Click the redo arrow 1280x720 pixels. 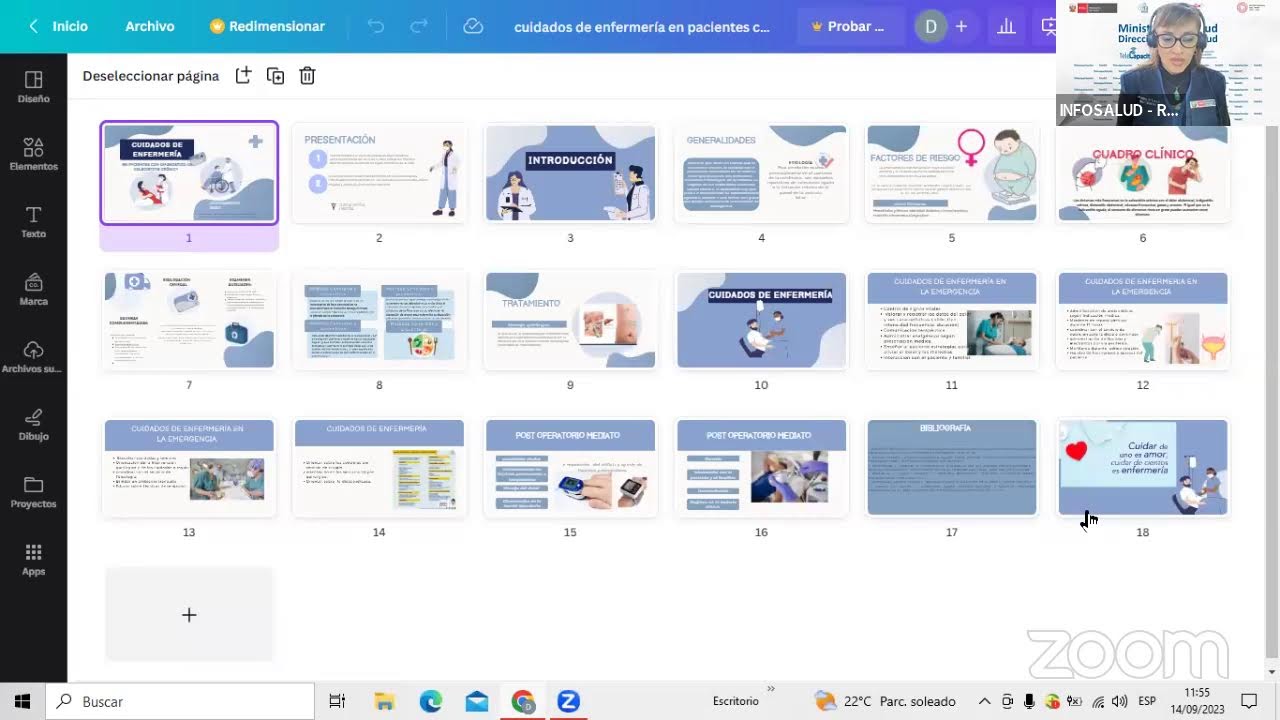point(419,26)
